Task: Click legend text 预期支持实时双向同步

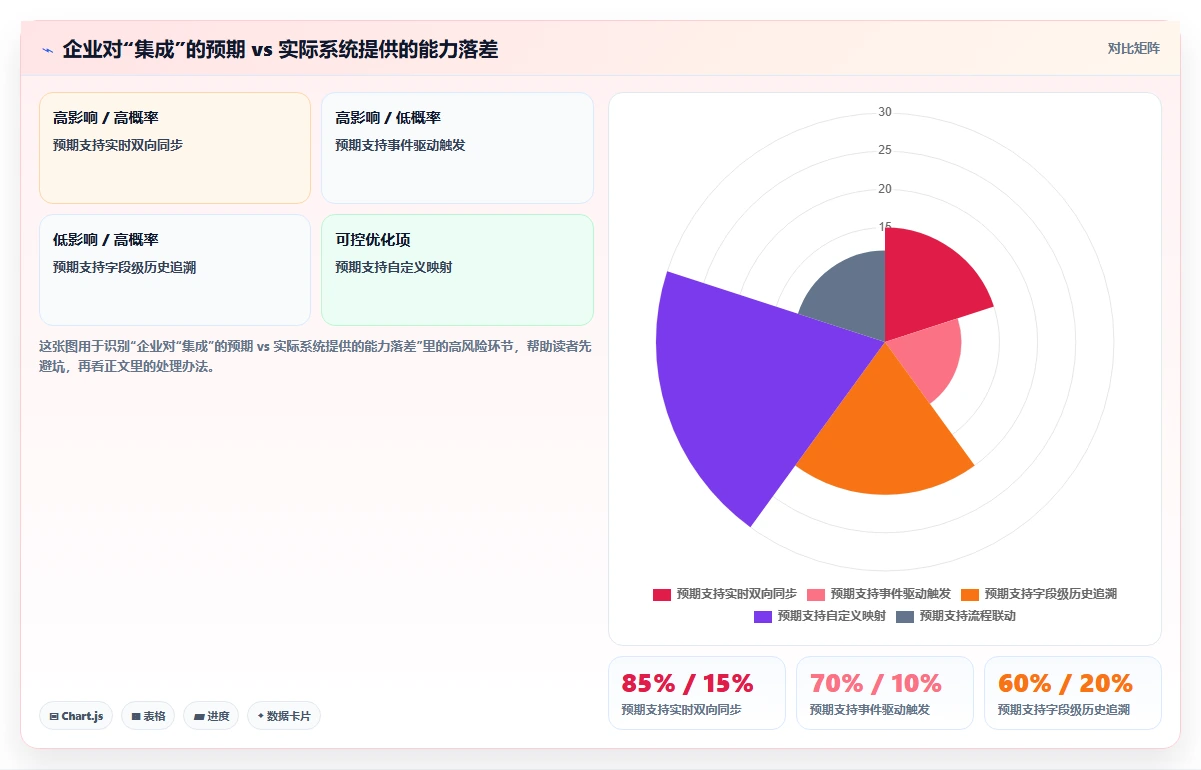Action: click(x=737, y=594)
